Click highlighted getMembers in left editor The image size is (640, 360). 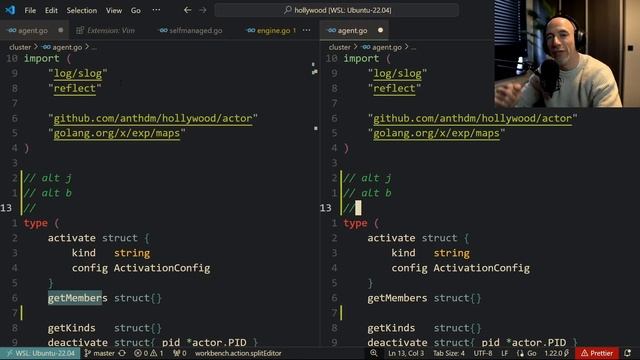pos(78,298)
